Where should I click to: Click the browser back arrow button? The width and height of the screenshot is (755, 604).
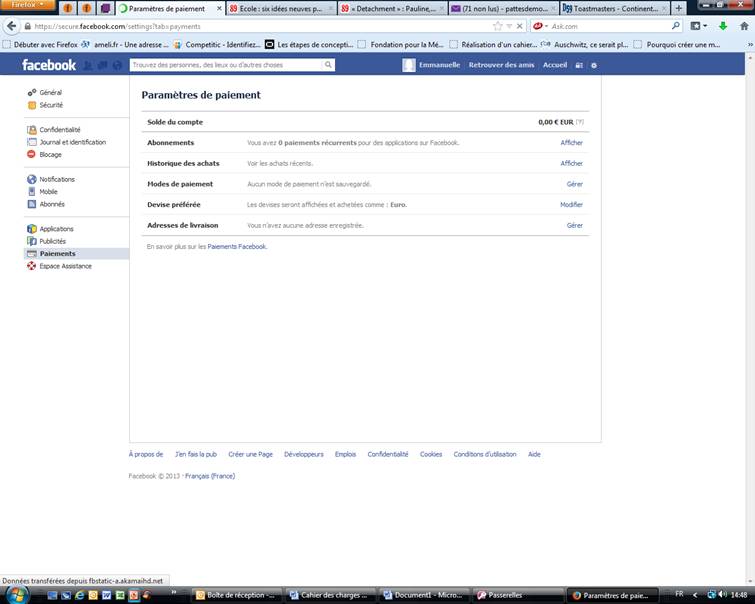[x=11, y=26]
